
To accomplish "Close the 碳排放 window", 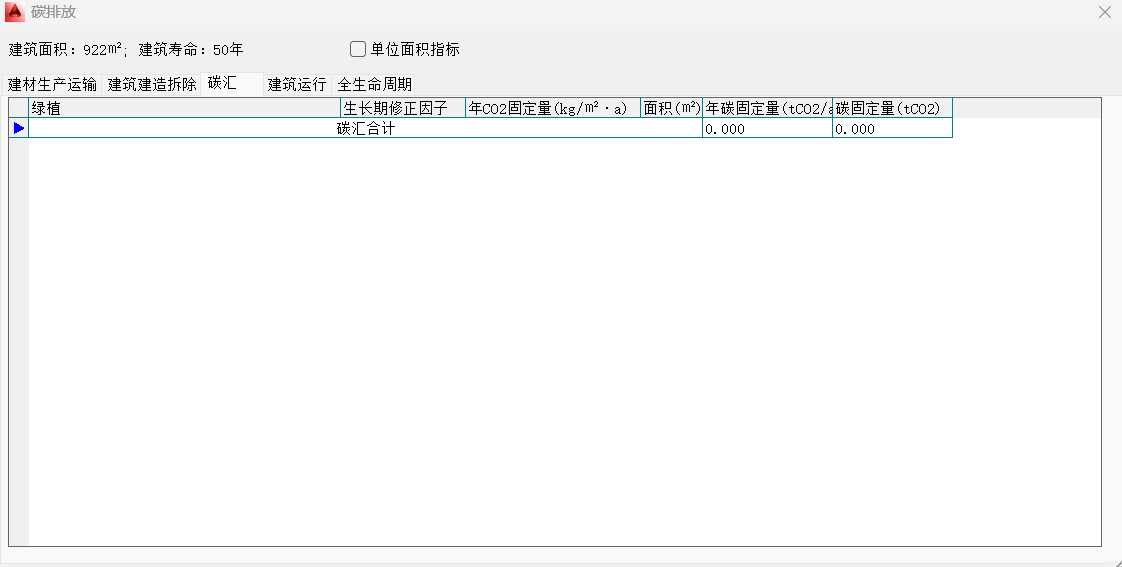I will 1105,13.
